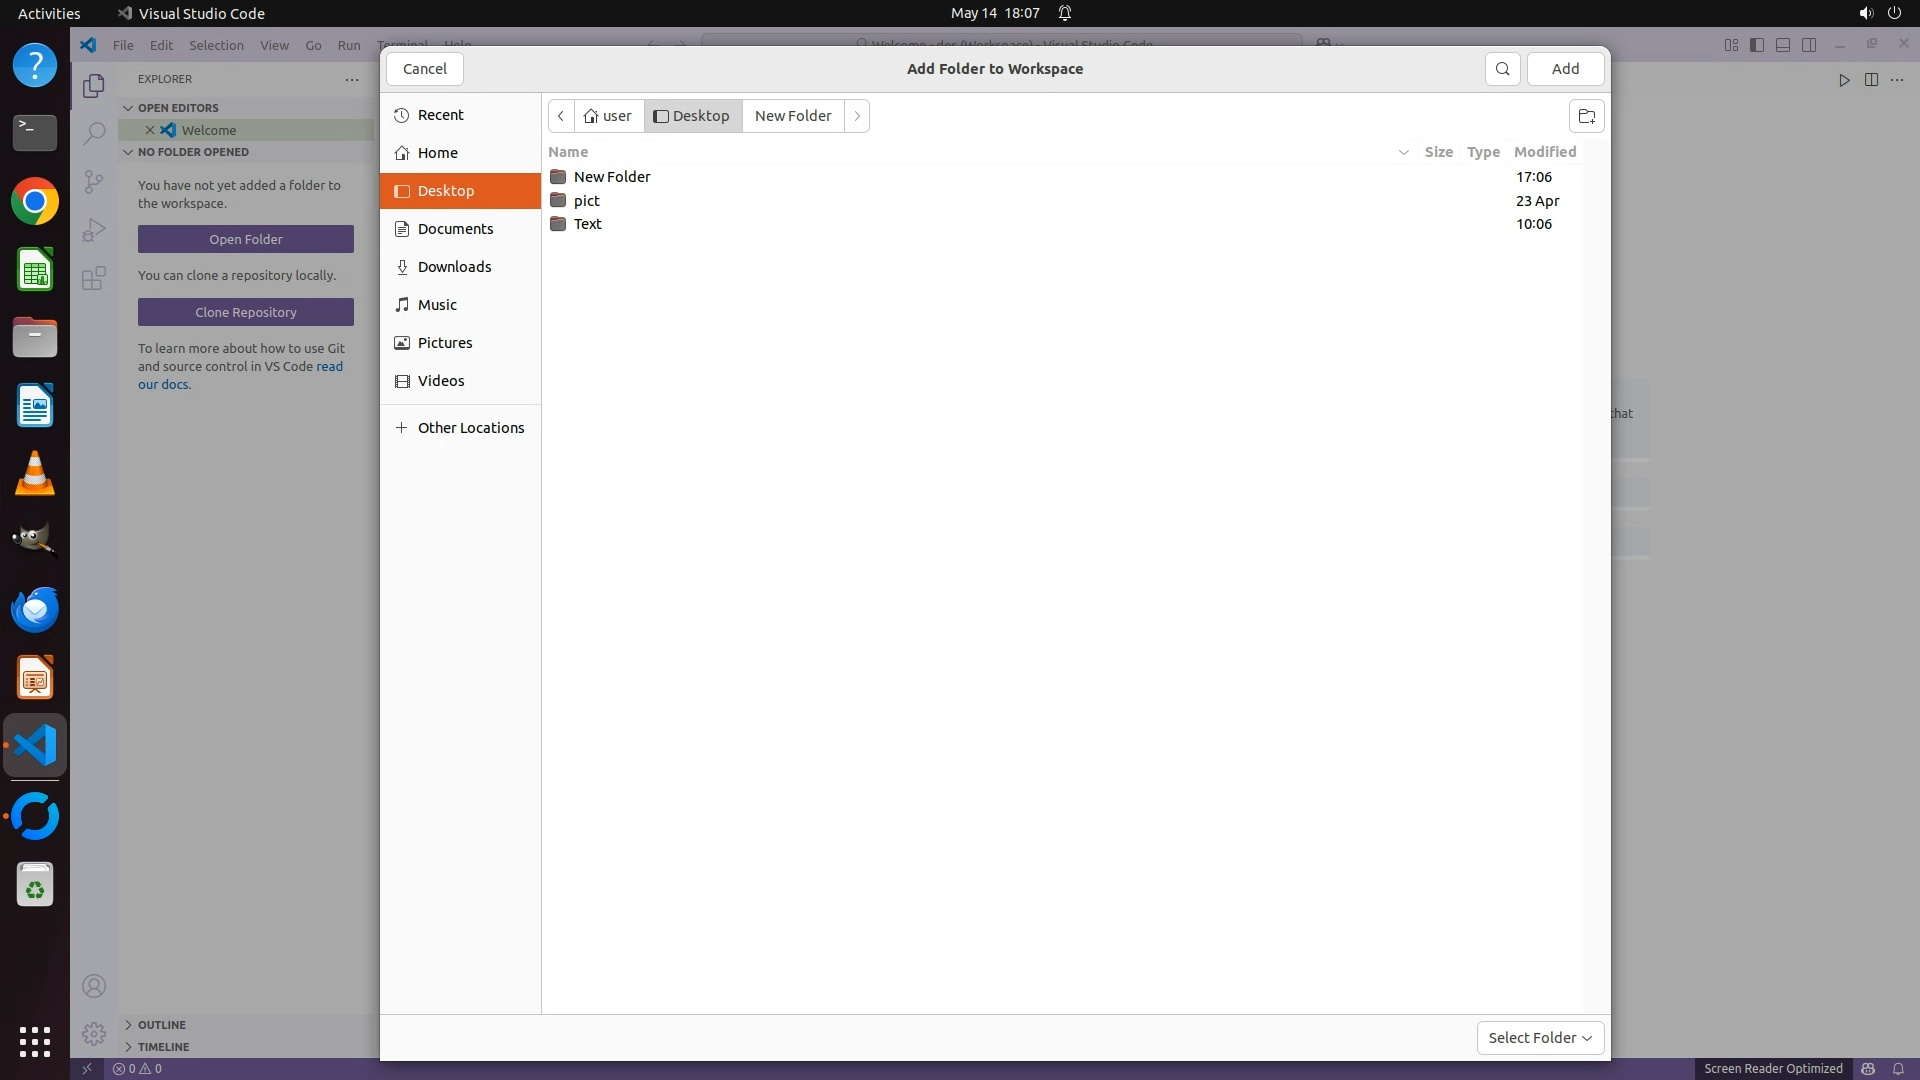
Task: Select Downloads in the sidebar
Action: pos(454,267)
